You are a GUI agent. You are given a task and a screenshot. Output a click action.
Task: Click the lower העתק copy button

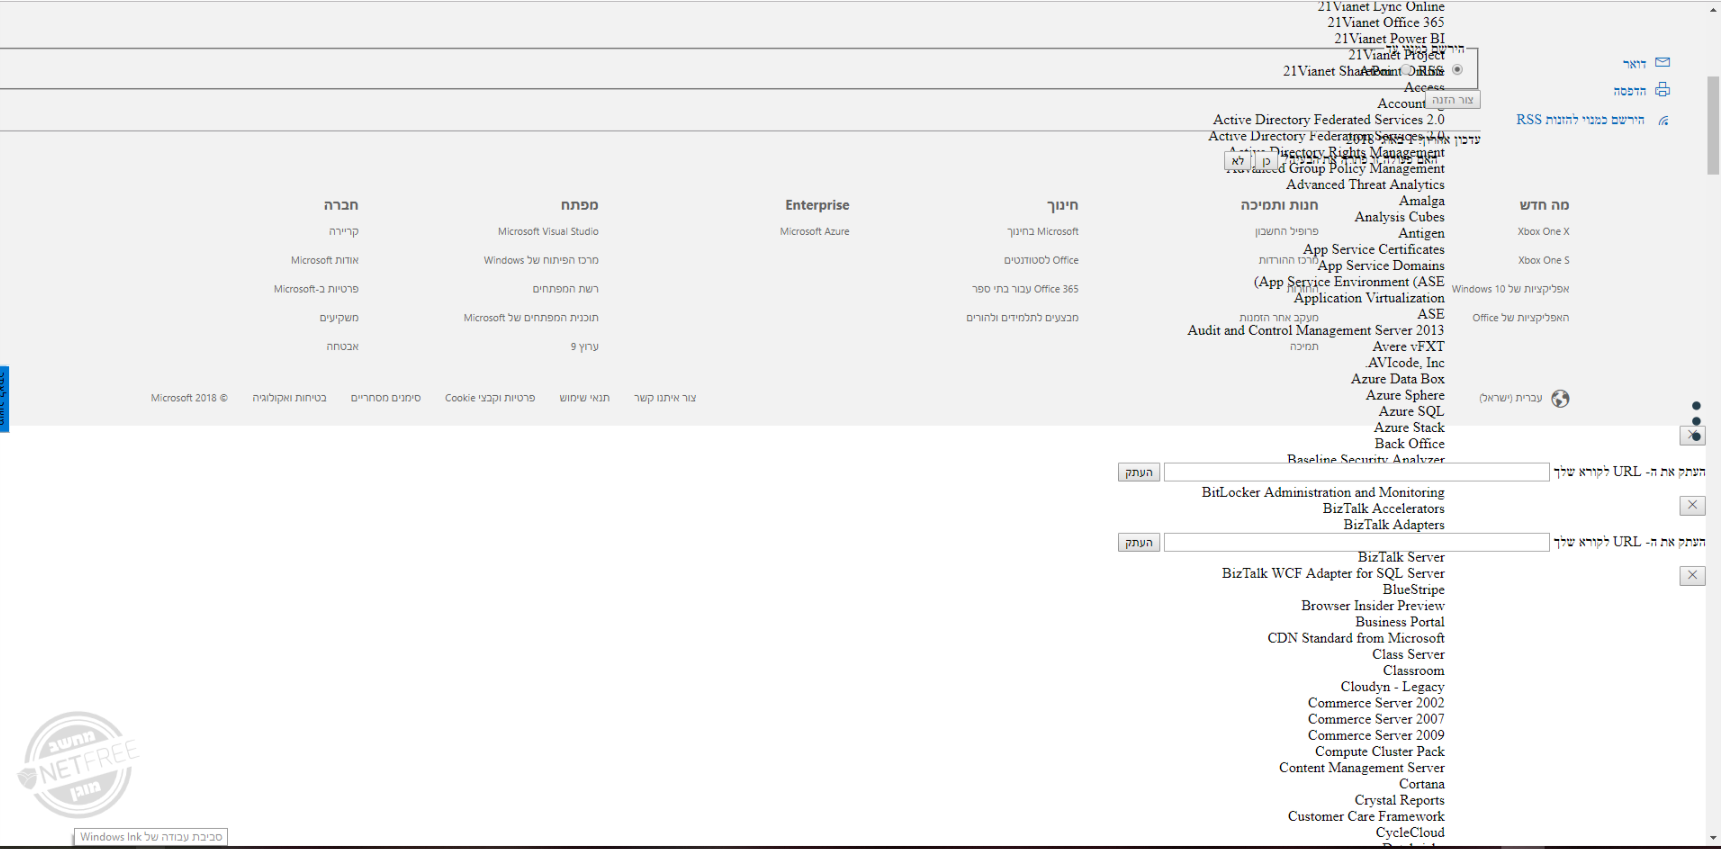(x=1139, y=542)
